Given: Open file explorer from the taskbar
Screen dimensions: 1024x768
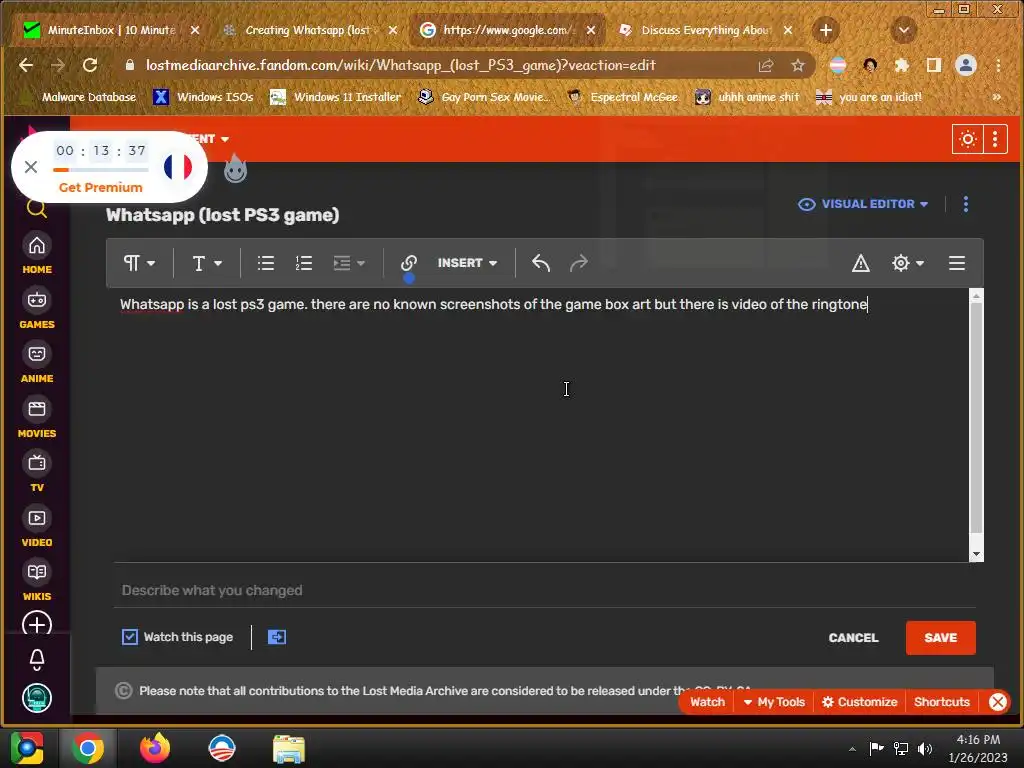Looking at the screenshot, I should pos(289,748).
